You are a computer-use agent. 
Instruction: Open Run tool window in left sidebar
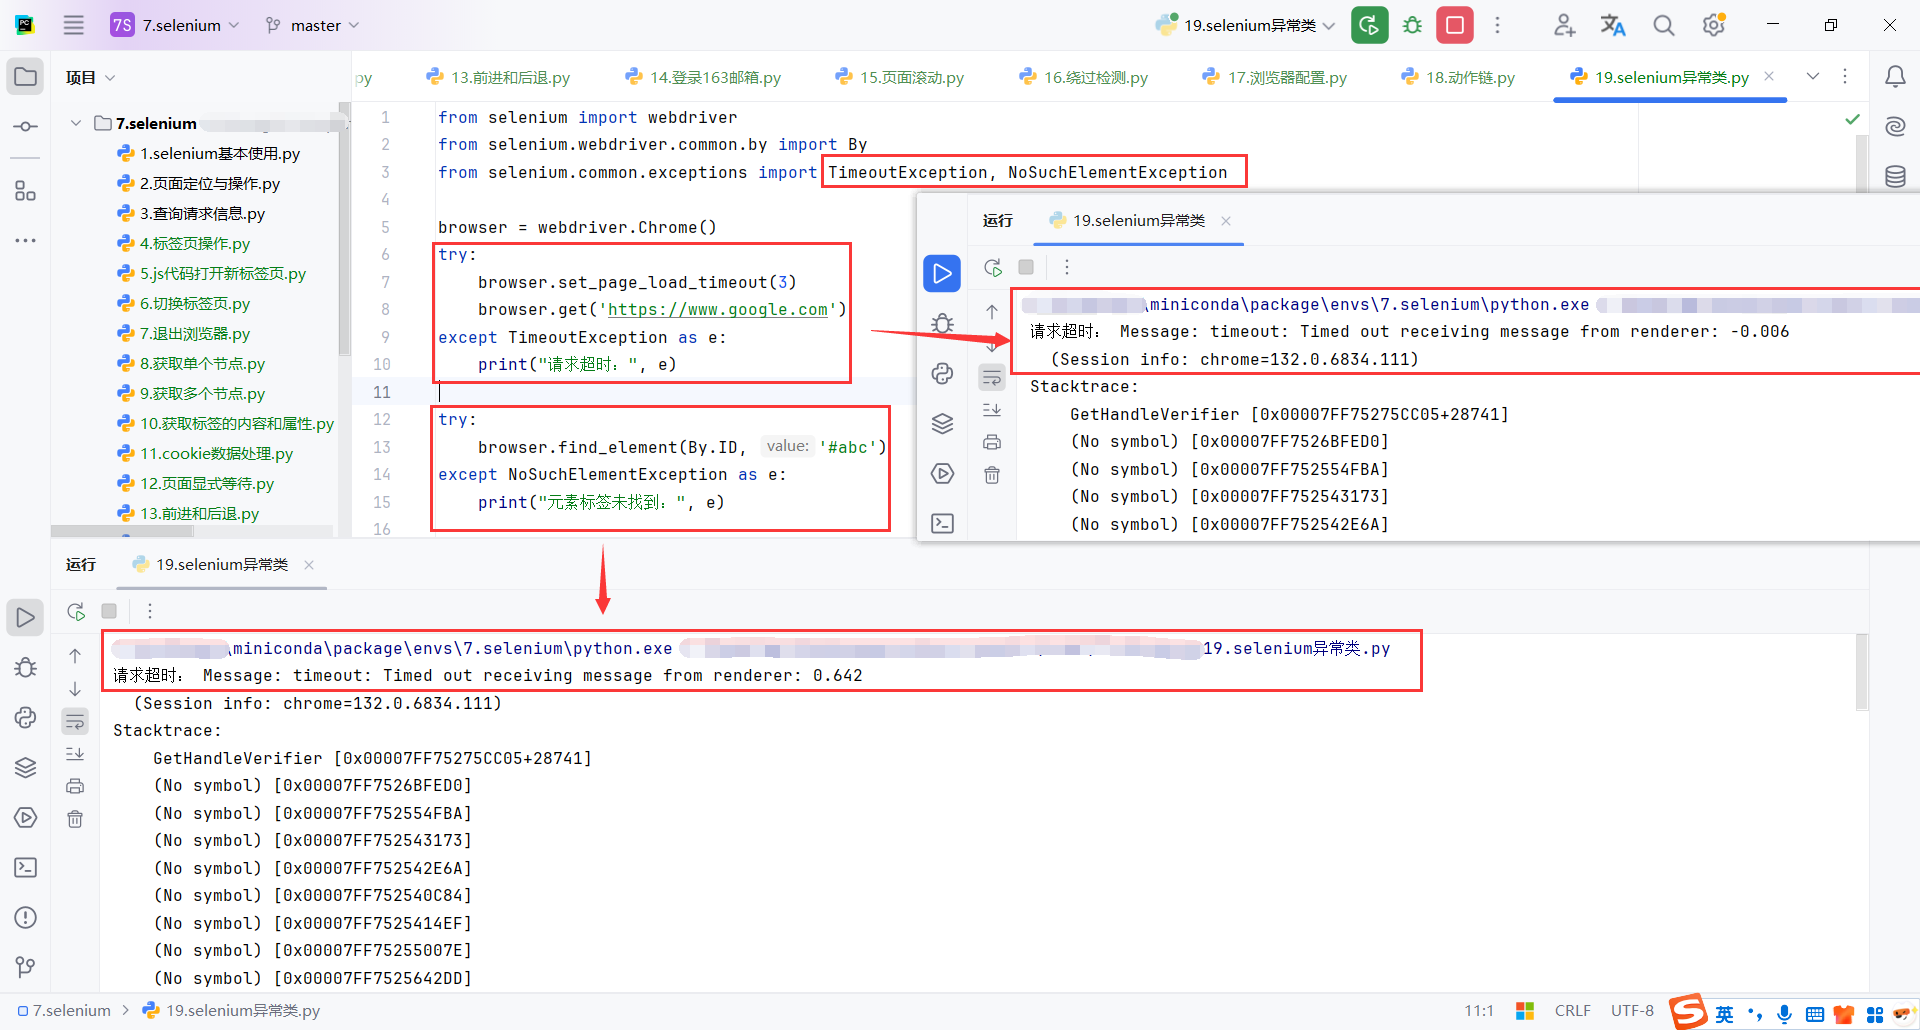click(x=25, y=618)
